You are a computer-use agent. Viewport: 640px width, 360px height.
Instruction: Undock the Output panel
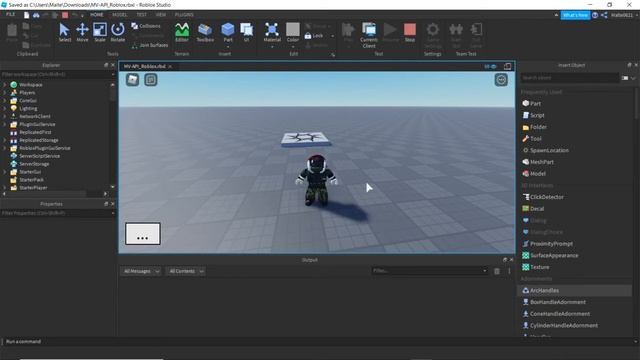(505, 260)
